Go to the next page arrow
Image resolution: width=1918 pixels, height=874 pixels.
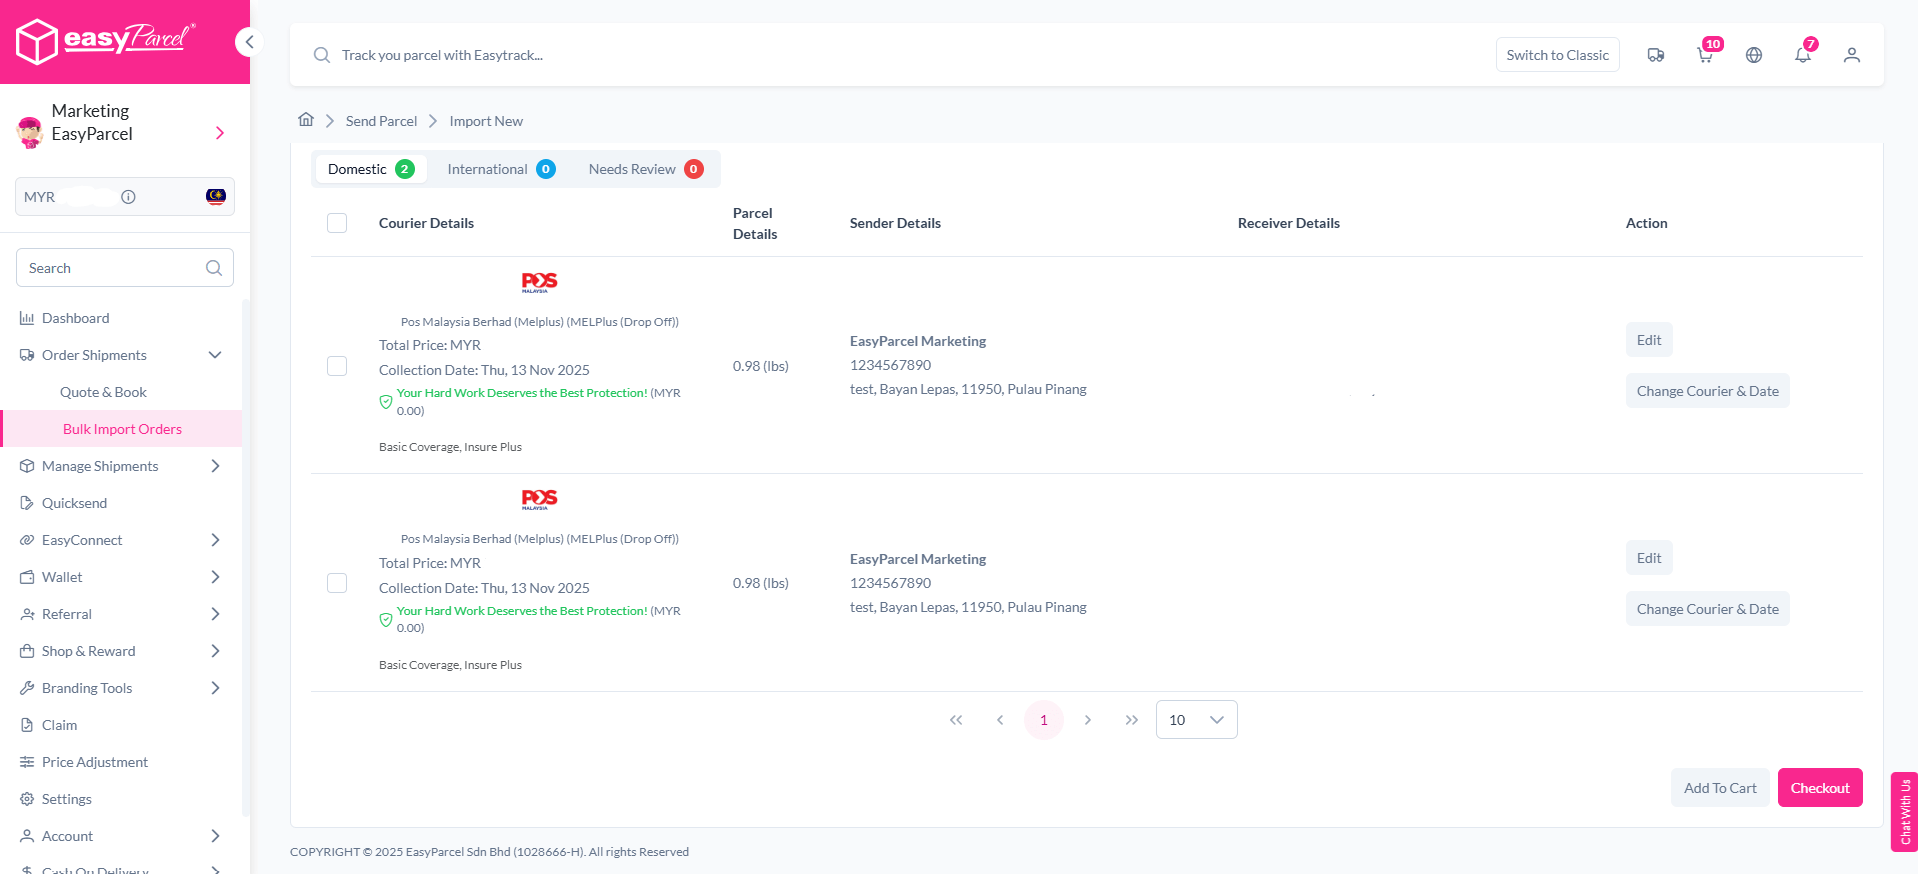(x=1088, y=720)
